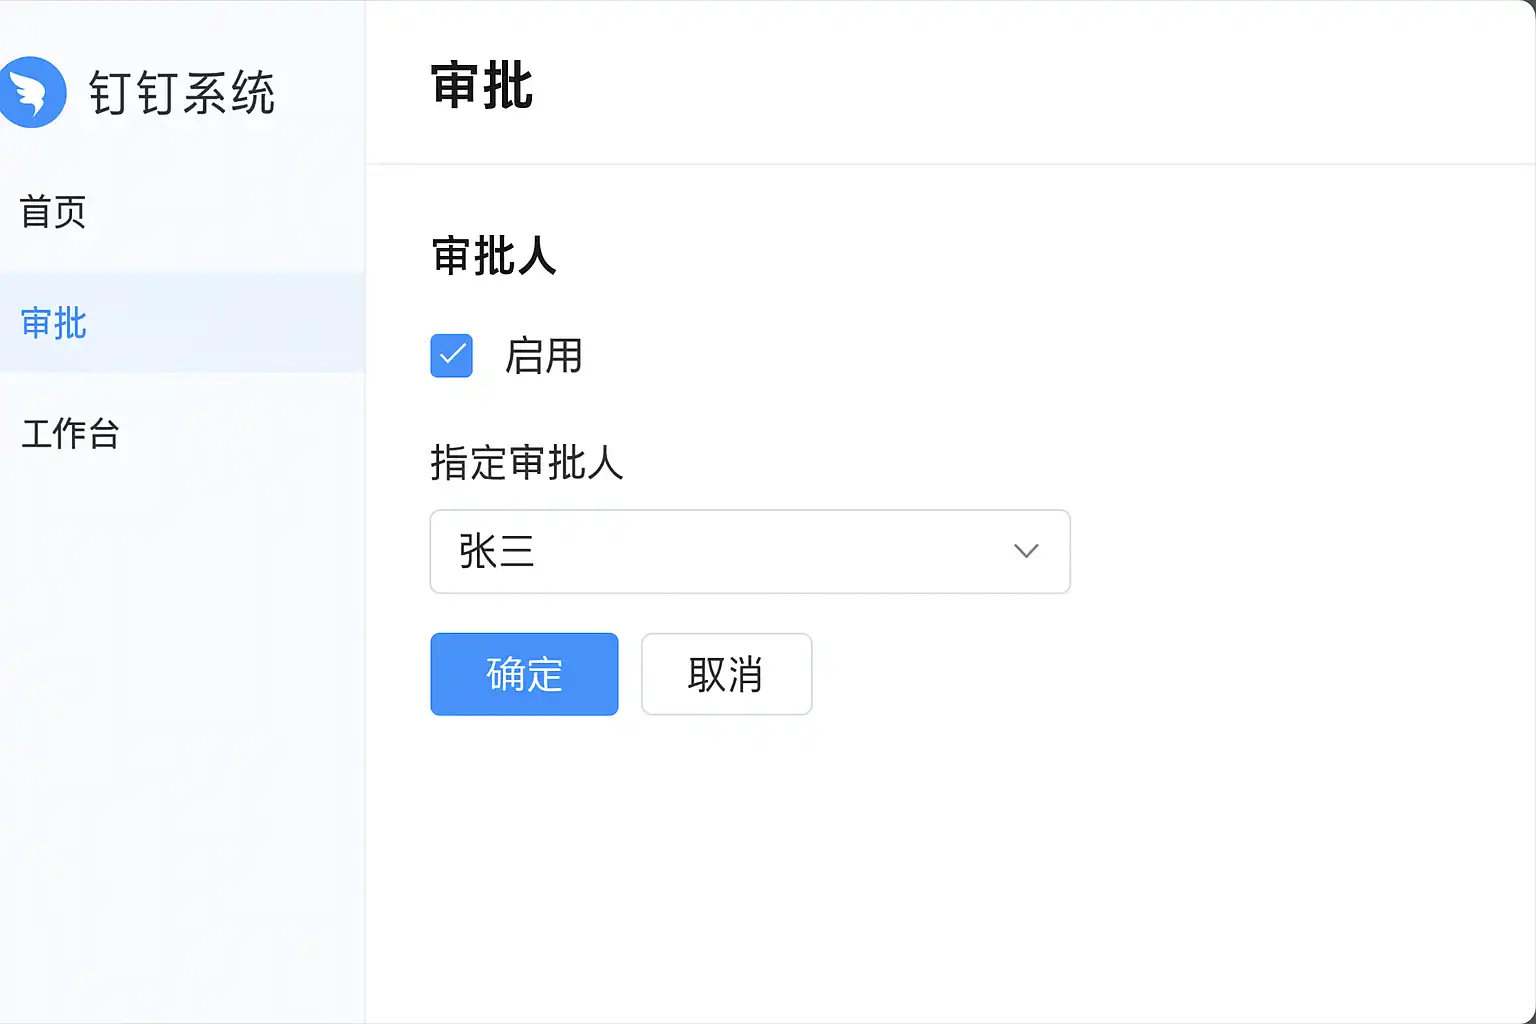Click the 张三 value in the selector

497,551
